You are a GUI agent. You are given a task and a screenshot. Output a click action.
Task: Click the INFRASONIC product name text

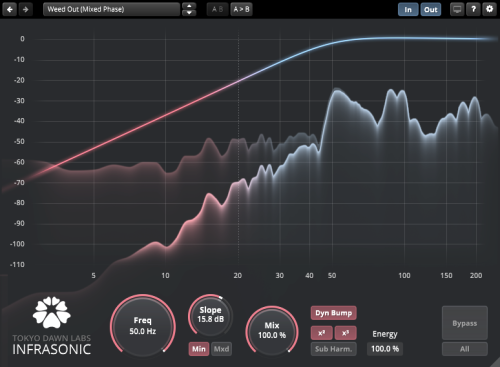[x=52, y=349]
